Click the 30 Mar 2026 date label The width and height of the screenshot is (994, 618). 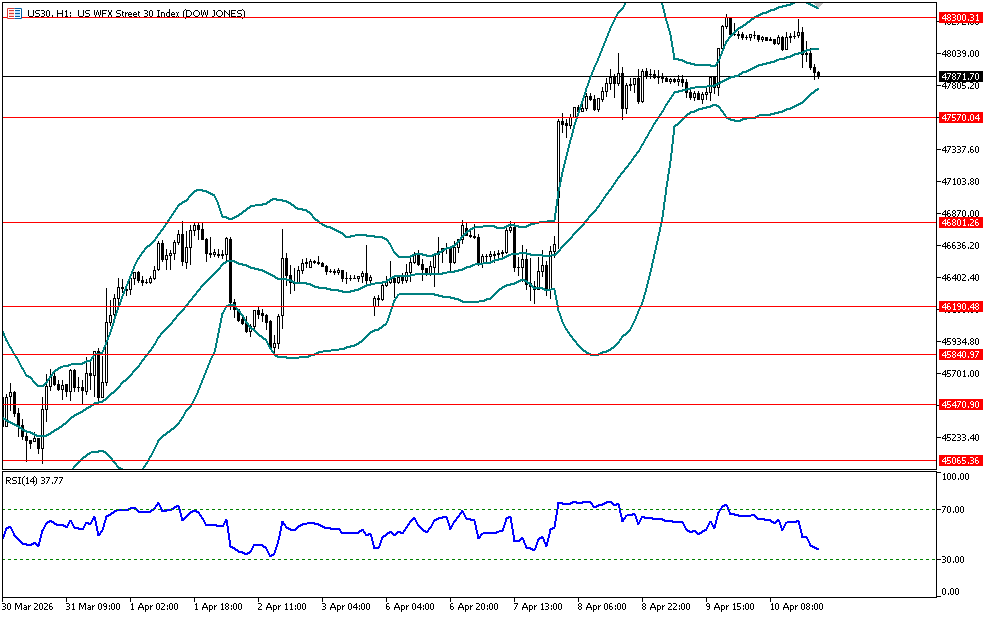28,606
